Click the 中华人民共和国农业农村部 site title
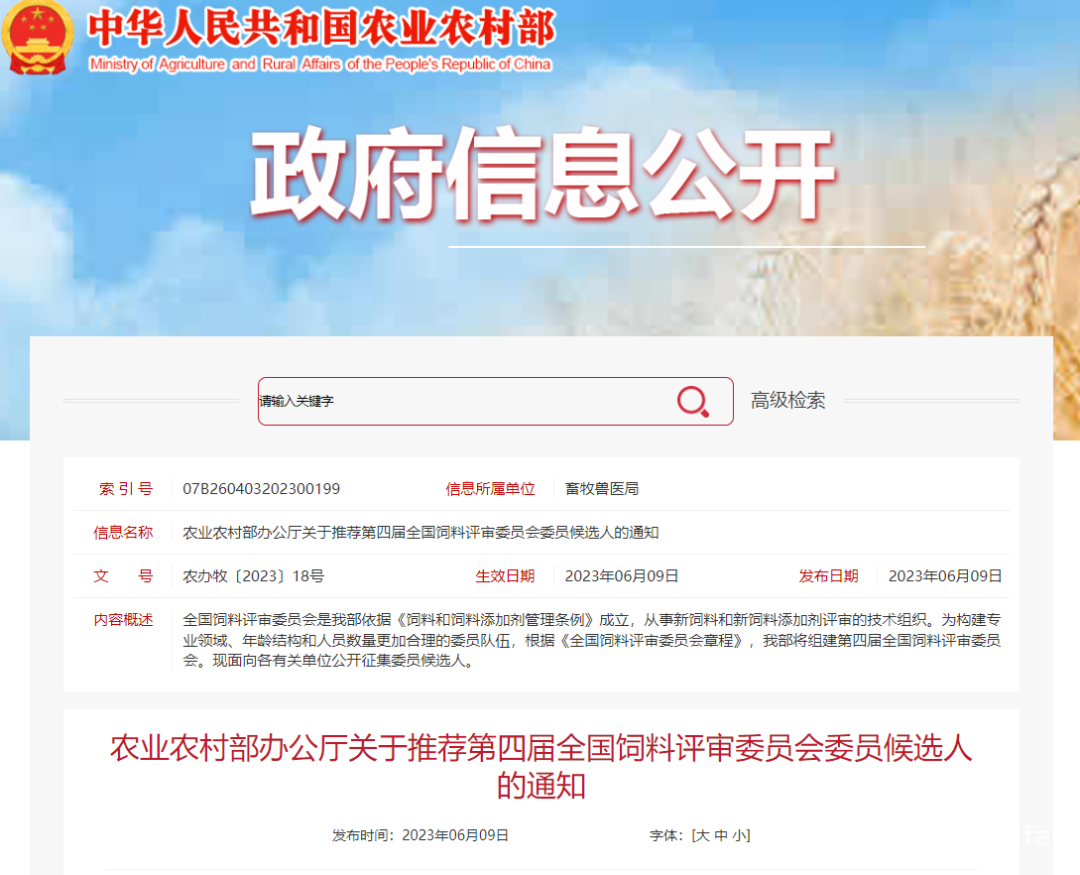The image size is (1080, 875). (x=320, y=28)
